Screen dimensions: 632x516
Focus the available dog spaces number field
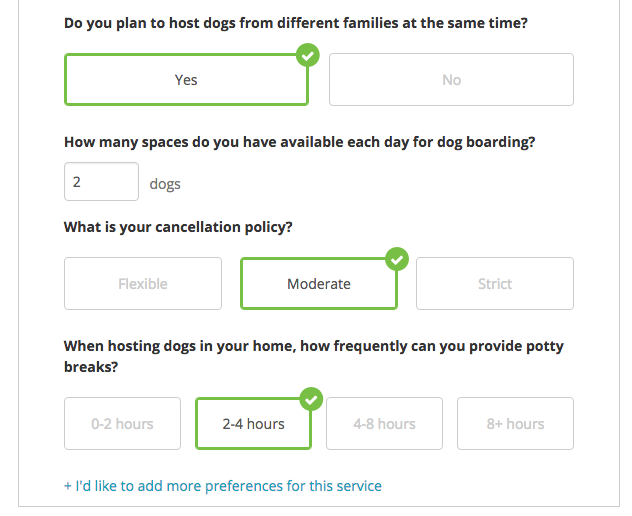tap(102, 182)
